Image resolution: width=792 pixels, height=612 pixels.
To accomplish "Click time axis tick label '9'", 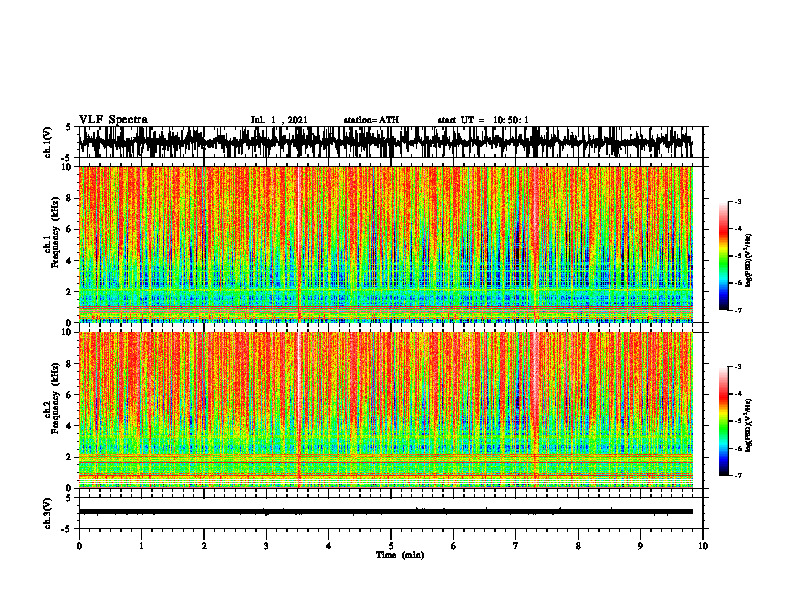I will tap(640, 546).
